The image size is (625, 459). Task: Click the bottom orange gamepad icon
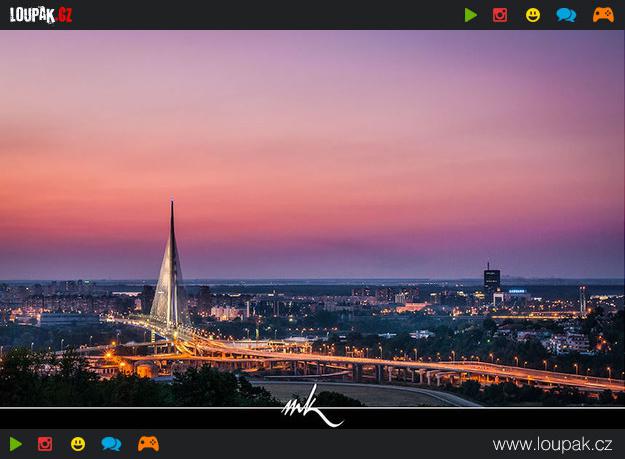[148, 444]
